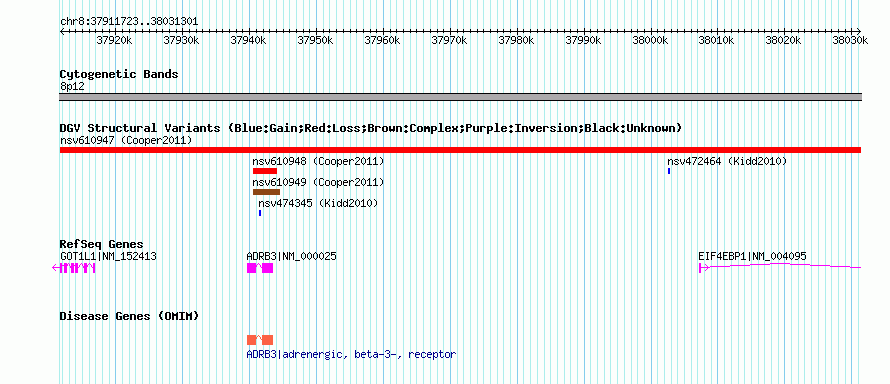The image size is (890, 384).
Task: Click the 38010k ruler tick label
Action: pos(716,40)
